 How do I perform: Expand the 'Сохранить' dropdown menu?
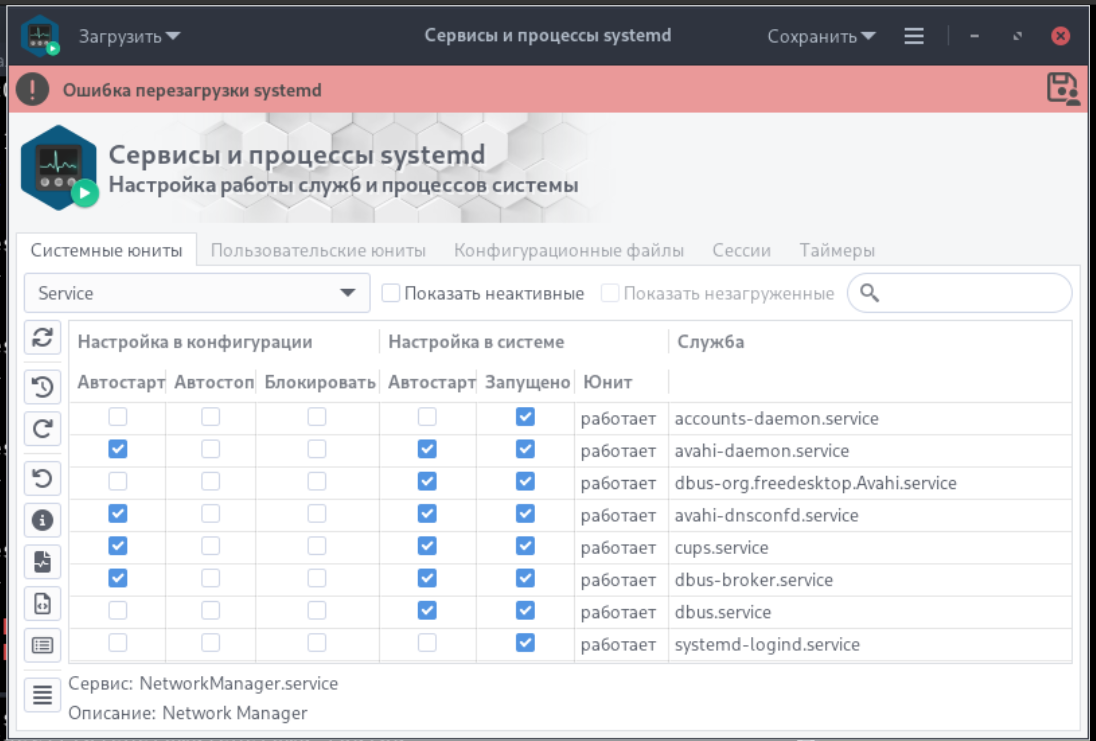(821, 36)
